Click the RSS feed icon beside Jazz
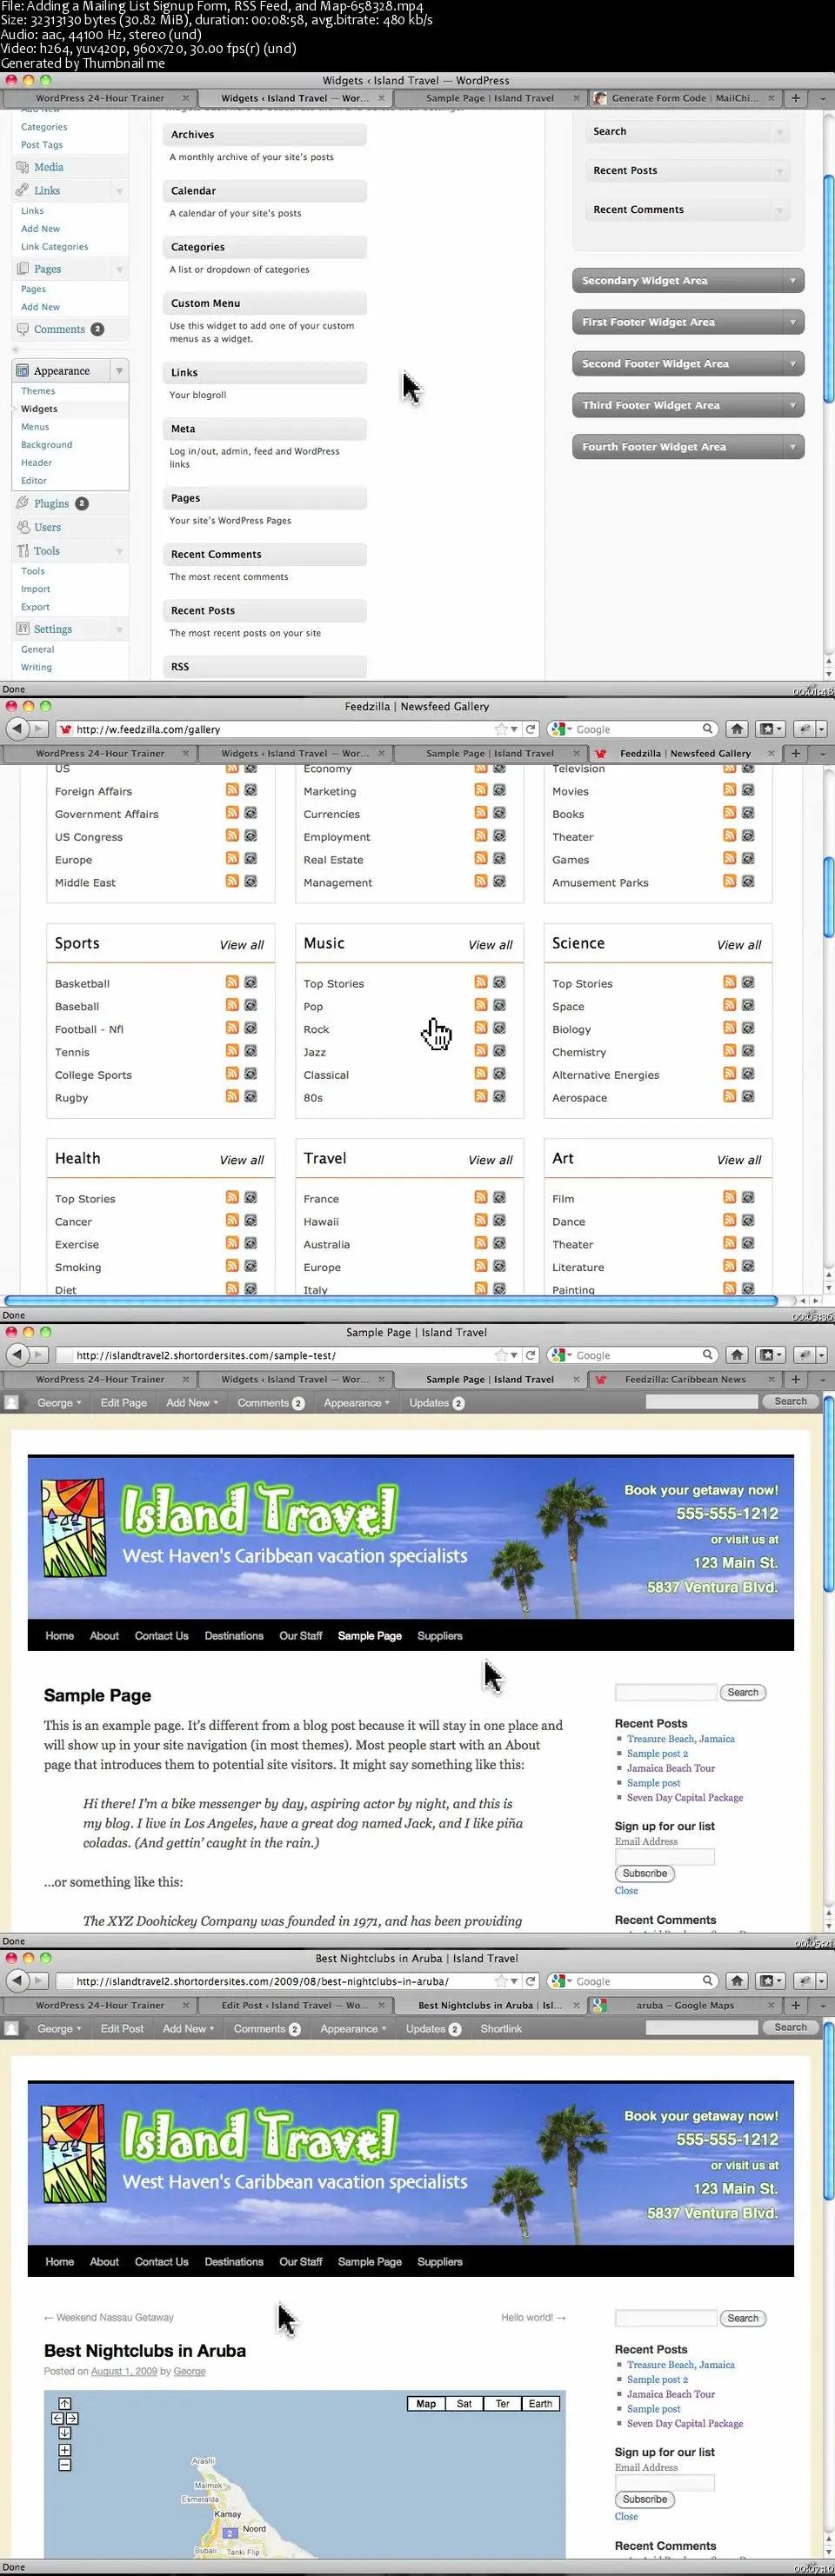Screen dimensions: 835x2576 click(481, 1051)
